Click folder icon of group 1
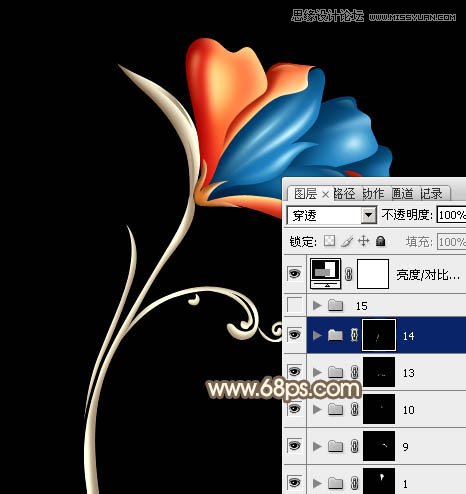The height and width of the screenshot is (494, 466). 335,483
